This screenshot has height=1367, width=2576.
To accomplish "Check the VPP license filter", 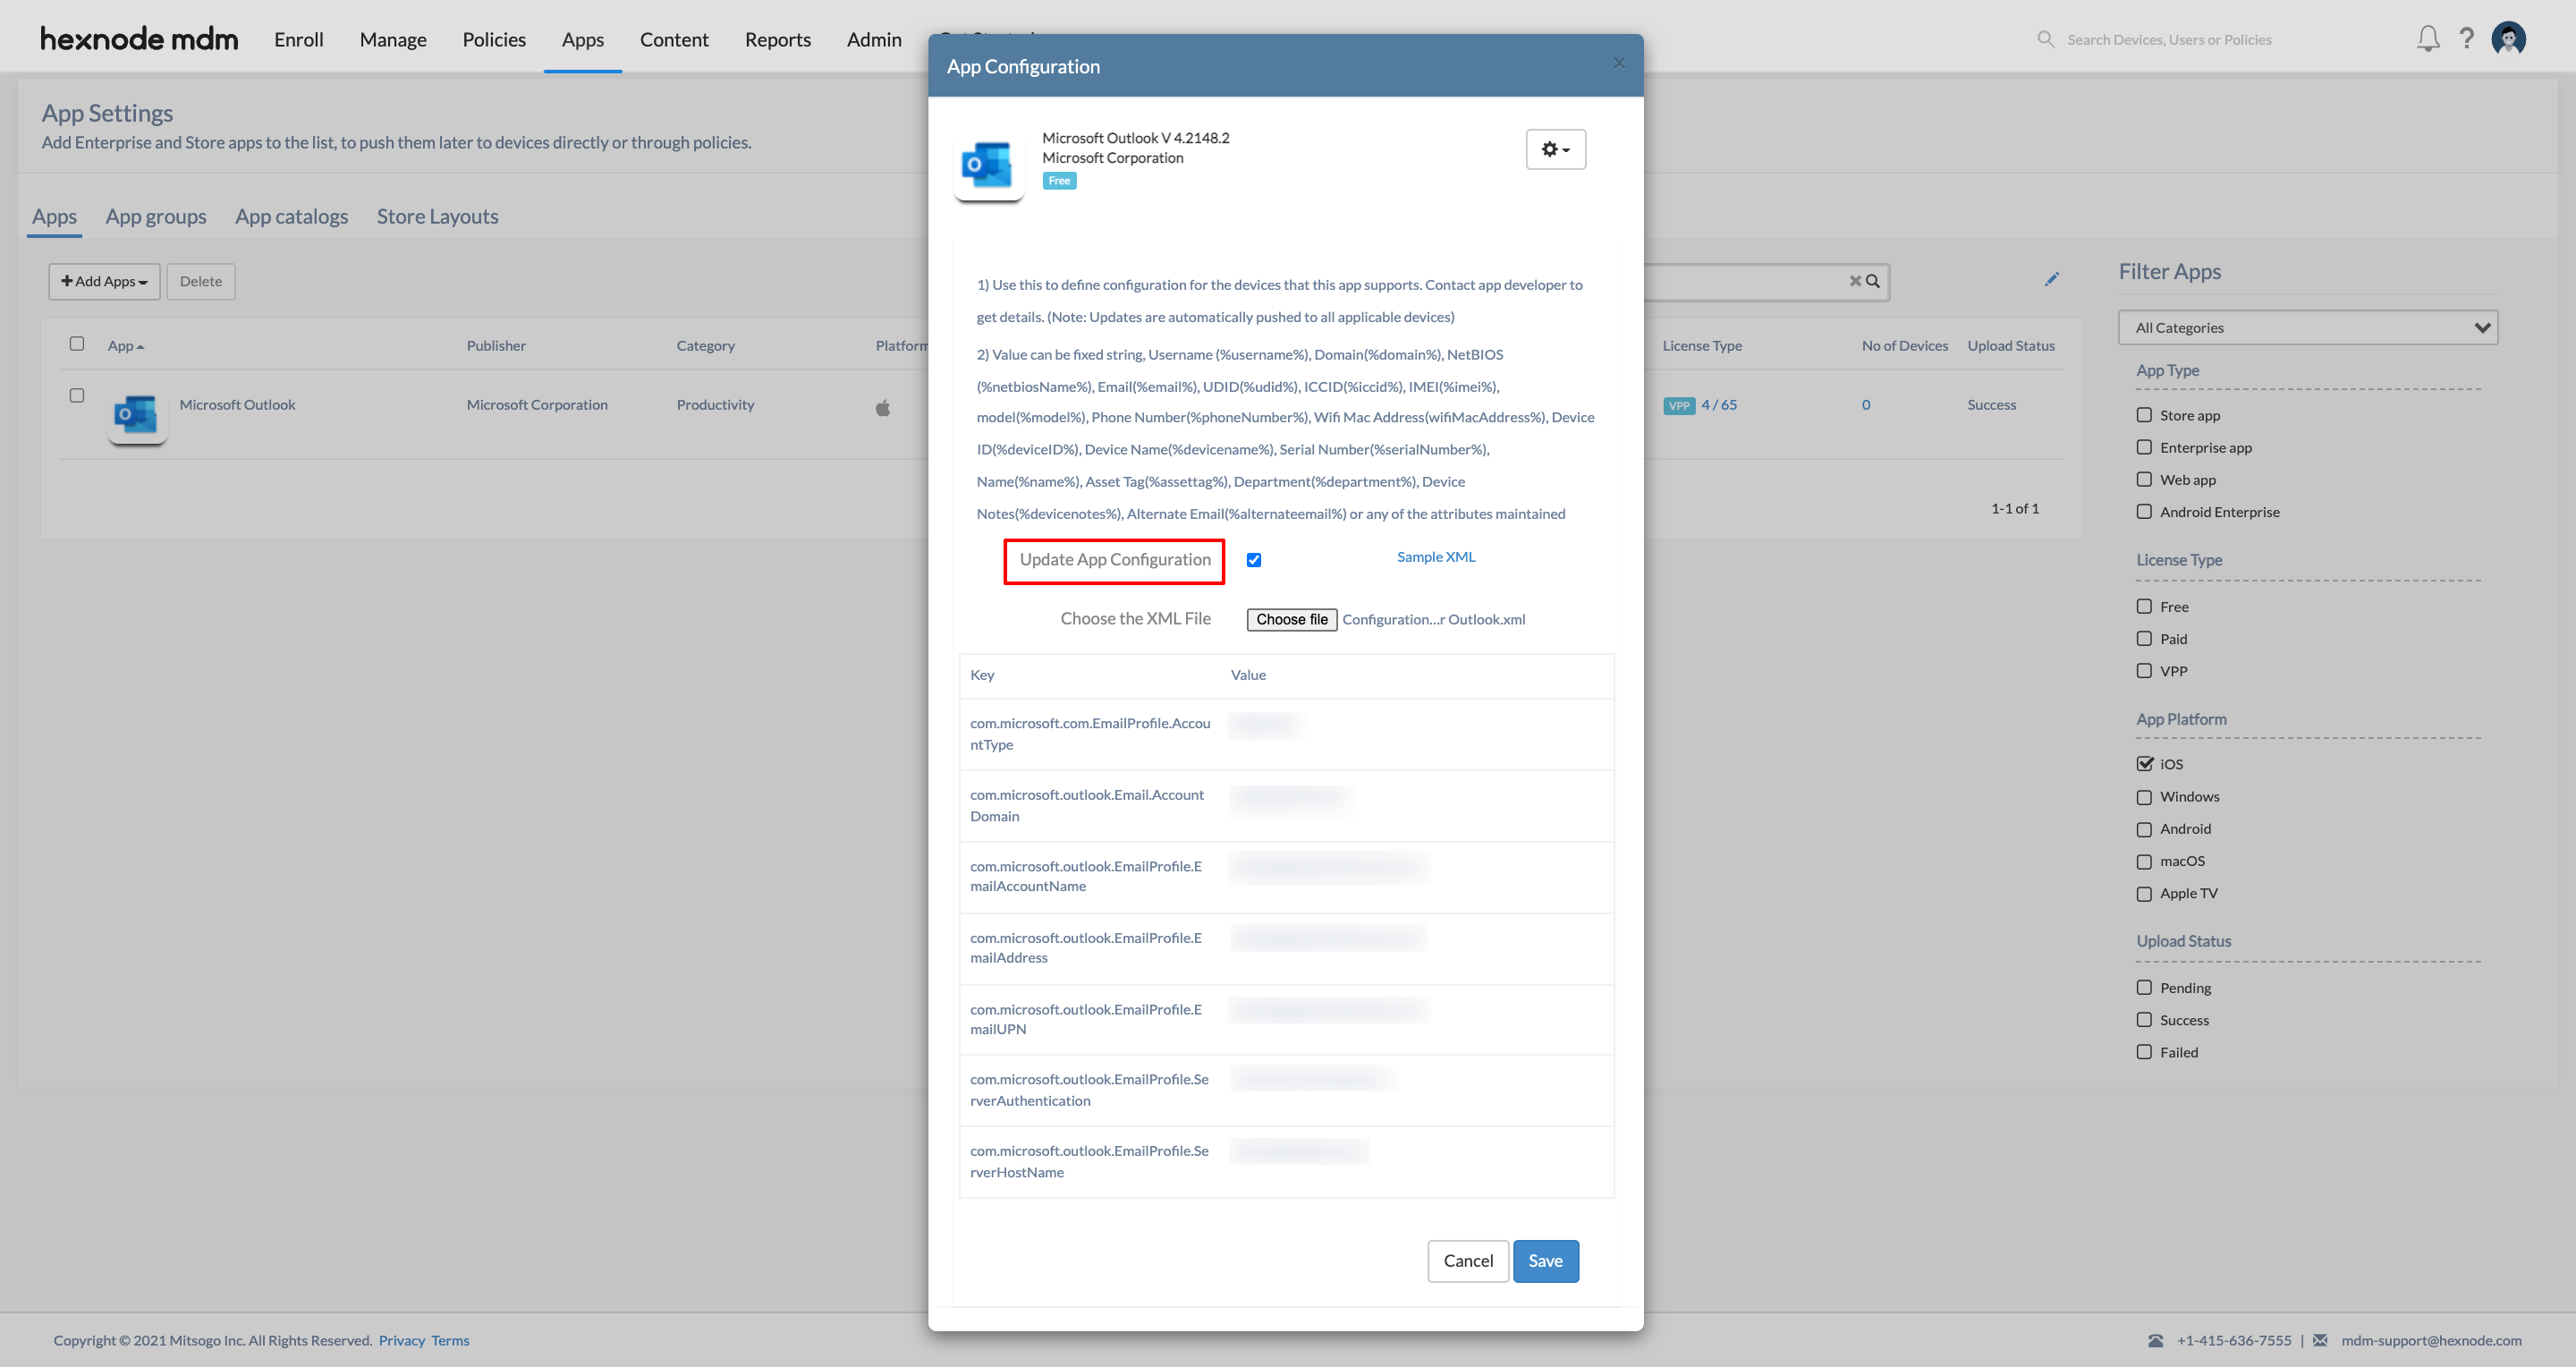I will [2144, 670].
